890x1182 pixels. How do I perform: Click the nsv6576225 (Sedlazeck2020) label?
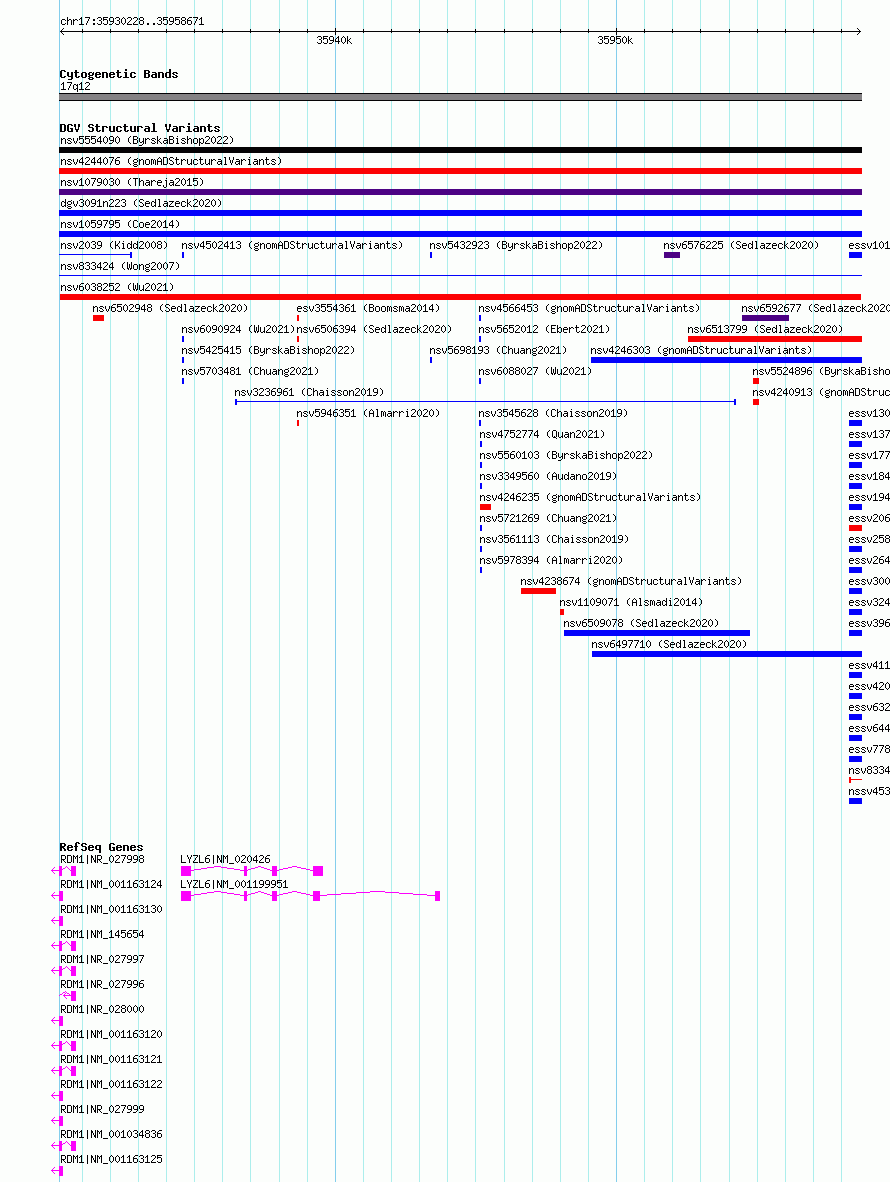(742, 246)
